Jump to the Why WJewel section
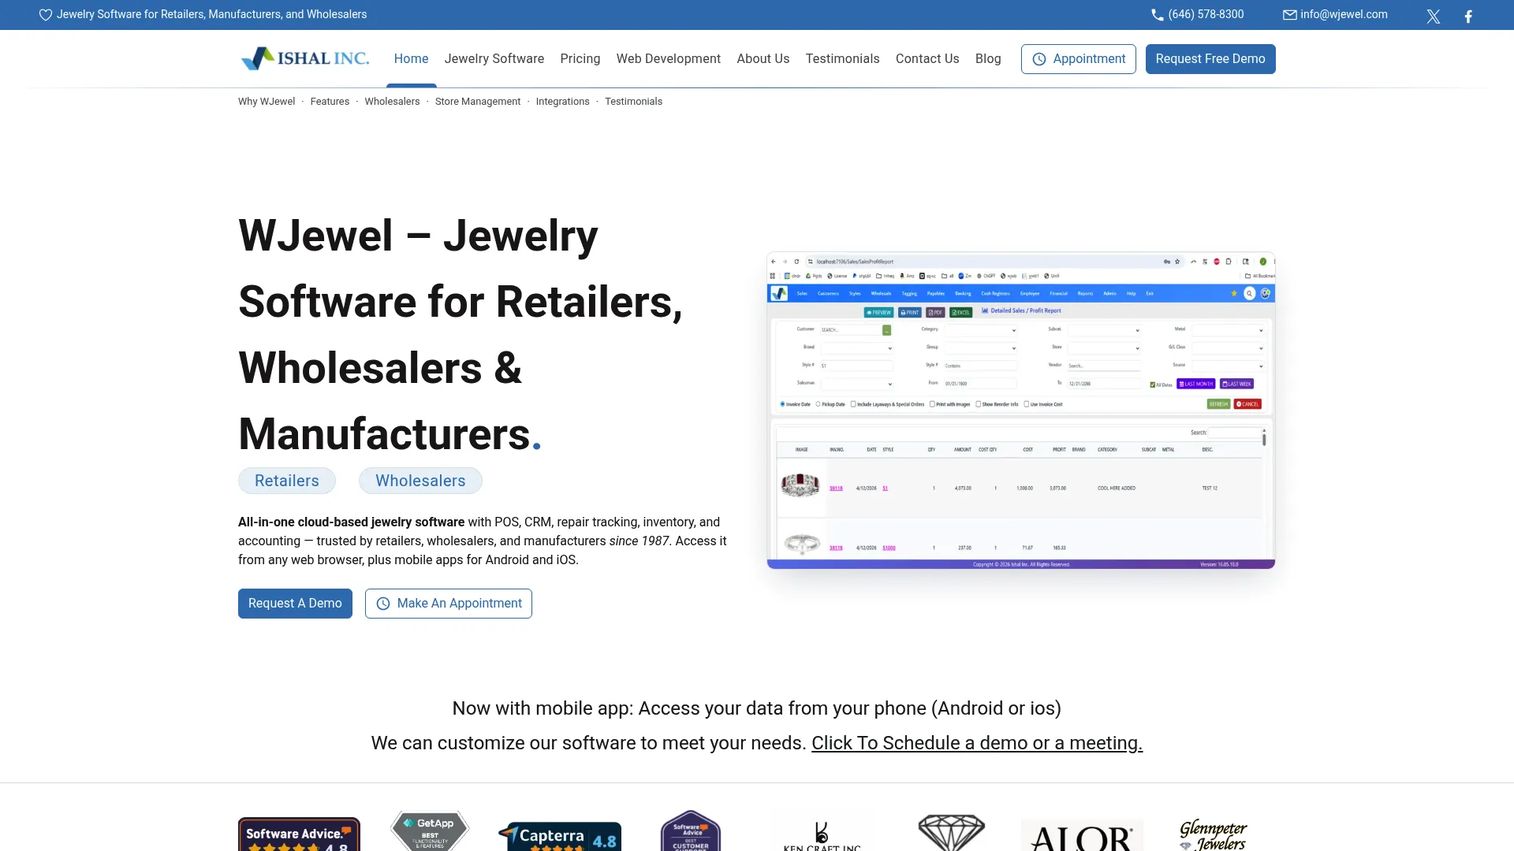The height and width of the screenshot is (851, 1514). pos(266,101)
